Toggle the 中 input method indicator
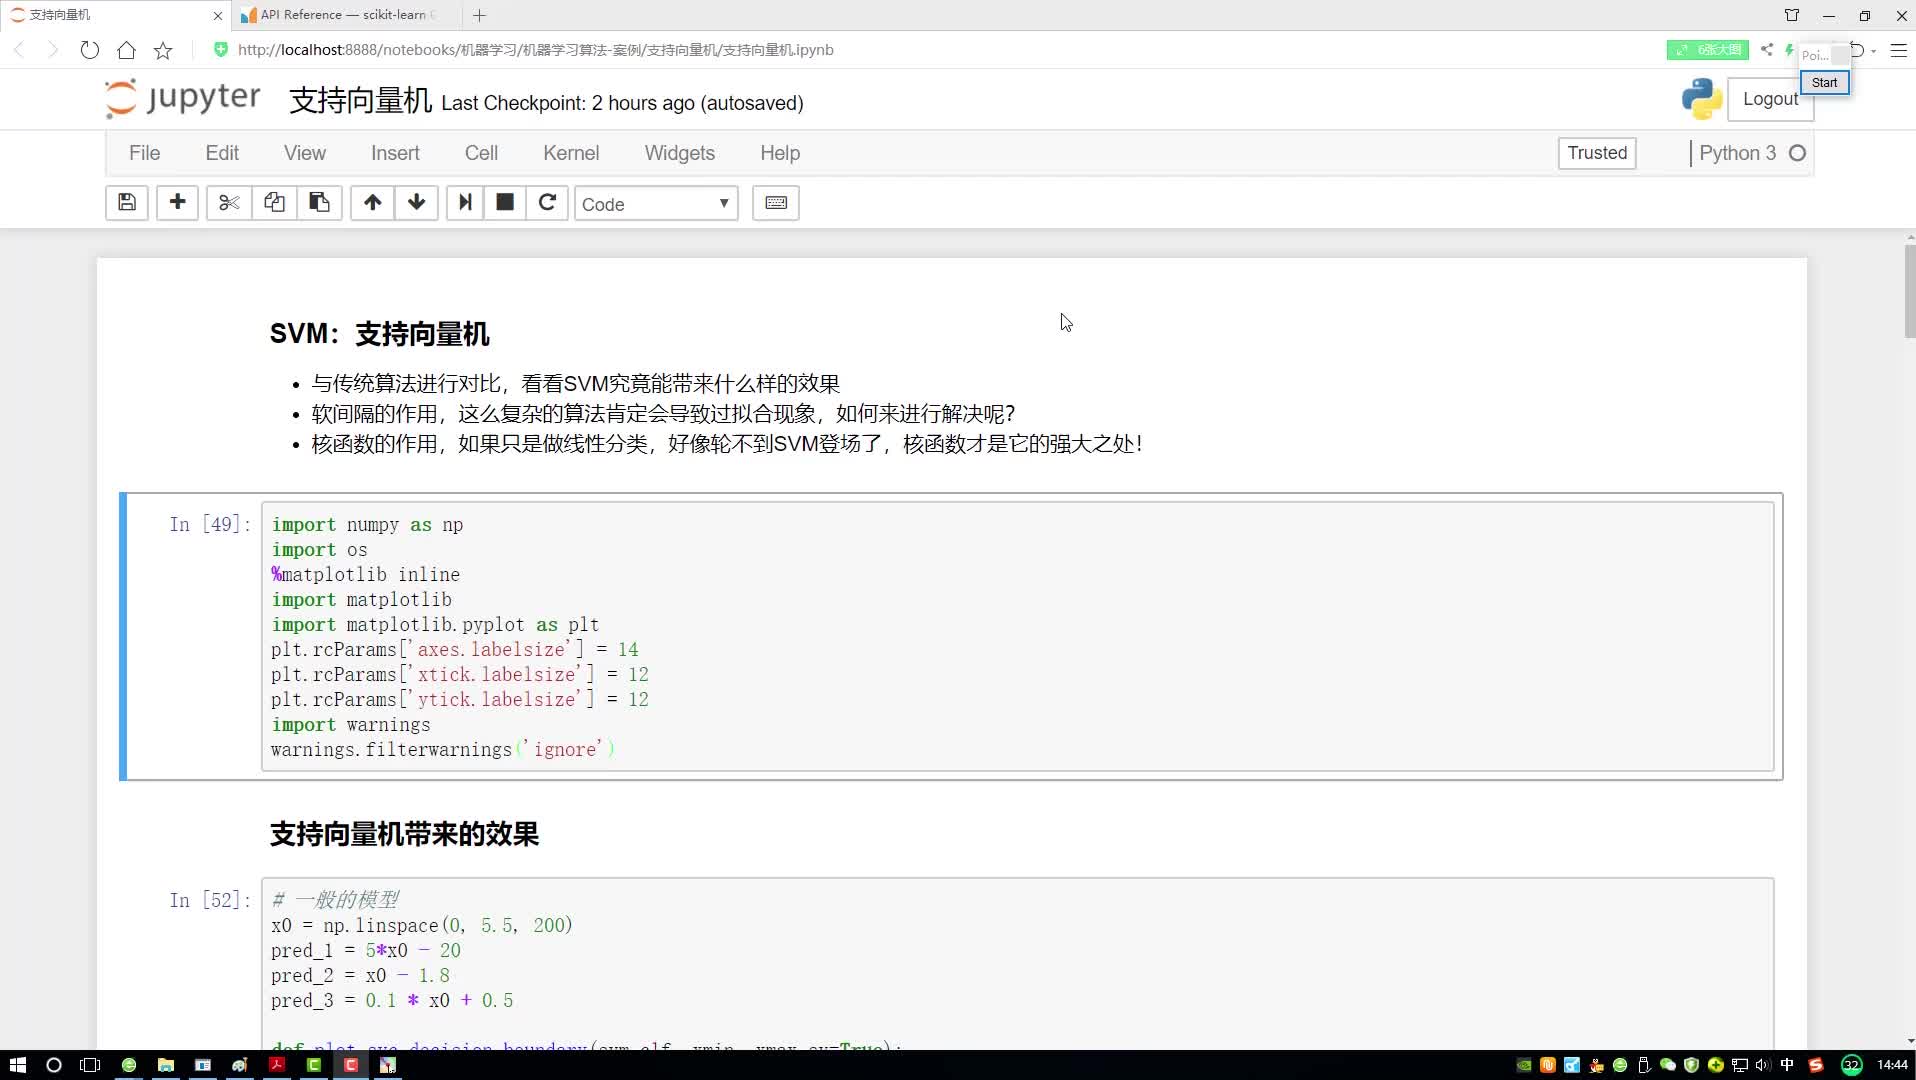 click(x=1787, y=1065)
